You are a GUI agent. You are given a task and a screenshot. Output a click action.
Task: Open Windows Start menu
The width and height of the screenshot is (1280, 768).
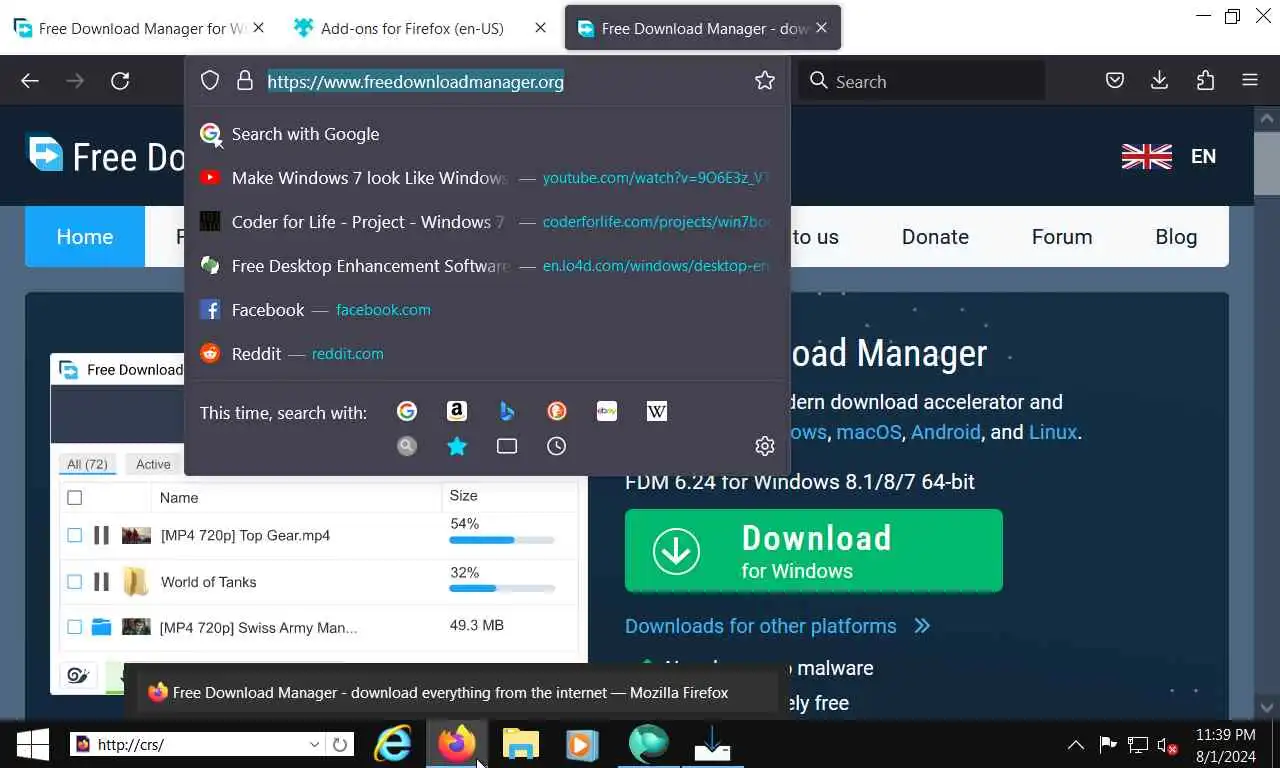33,744
